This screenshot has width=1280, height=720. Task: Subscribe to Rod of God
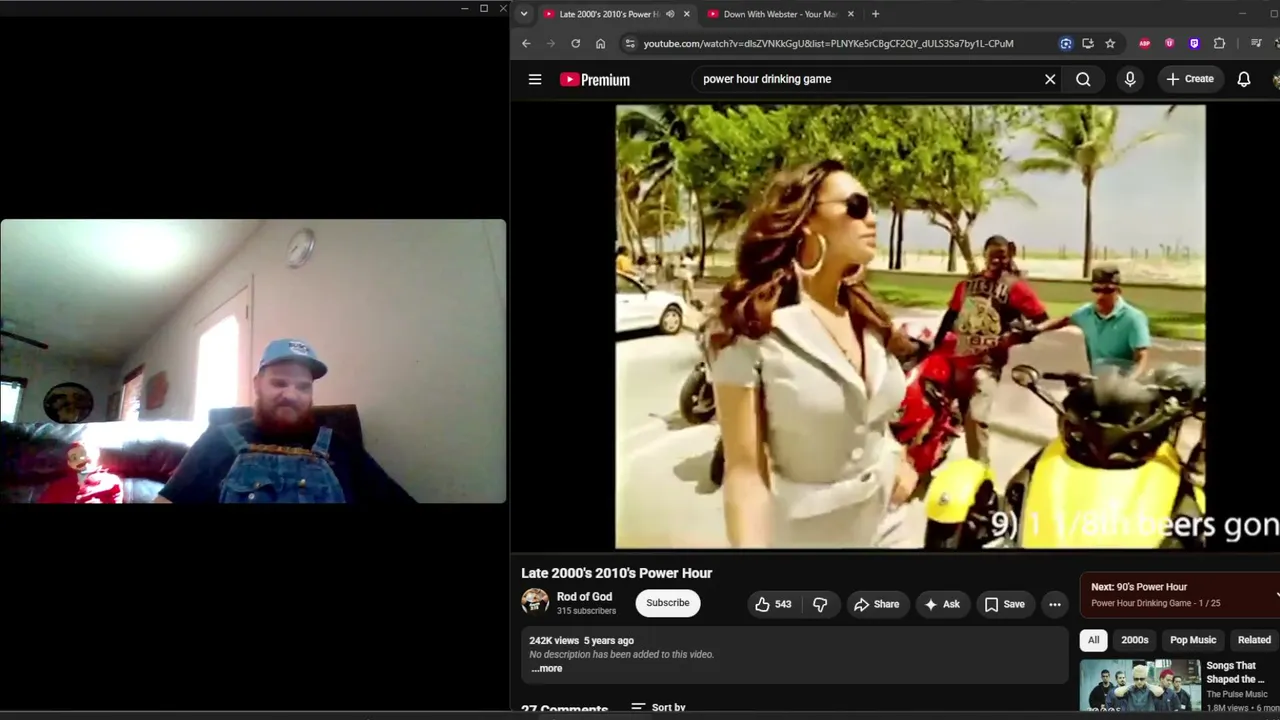click(668, 603)
